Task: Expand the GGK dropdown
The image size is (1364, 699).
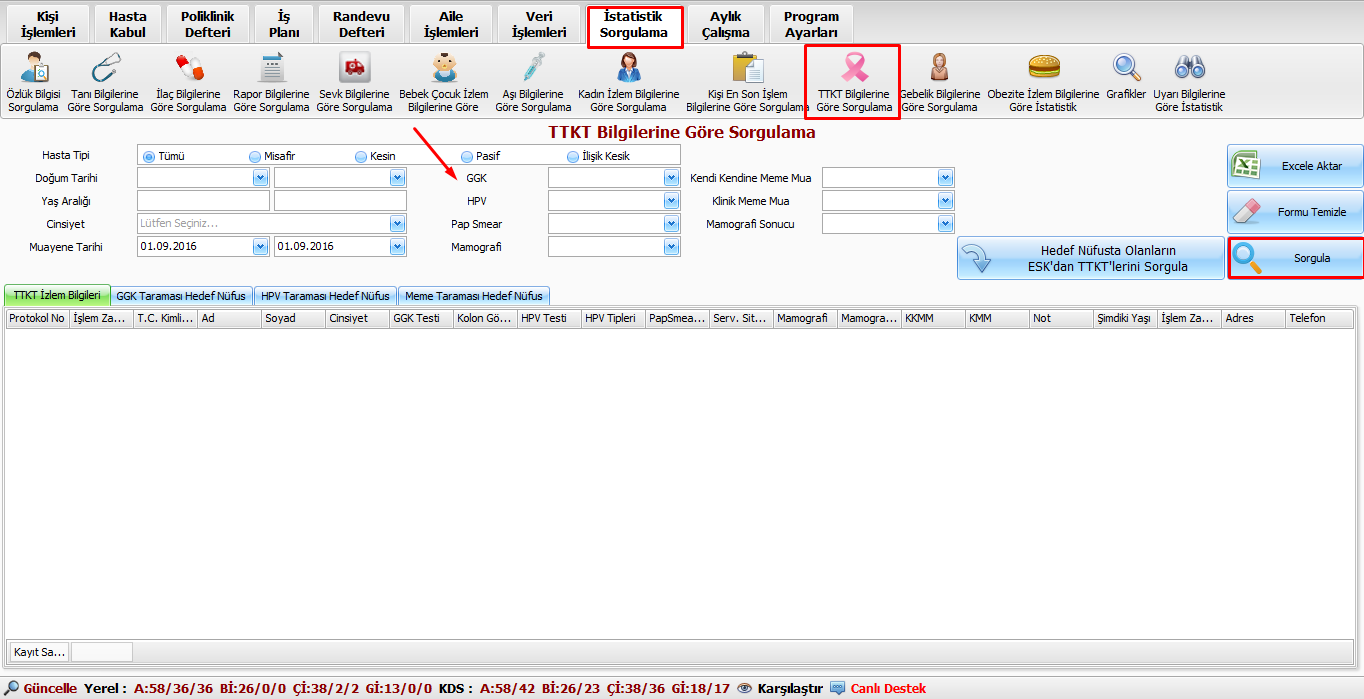Action: (x=671, y=178)
